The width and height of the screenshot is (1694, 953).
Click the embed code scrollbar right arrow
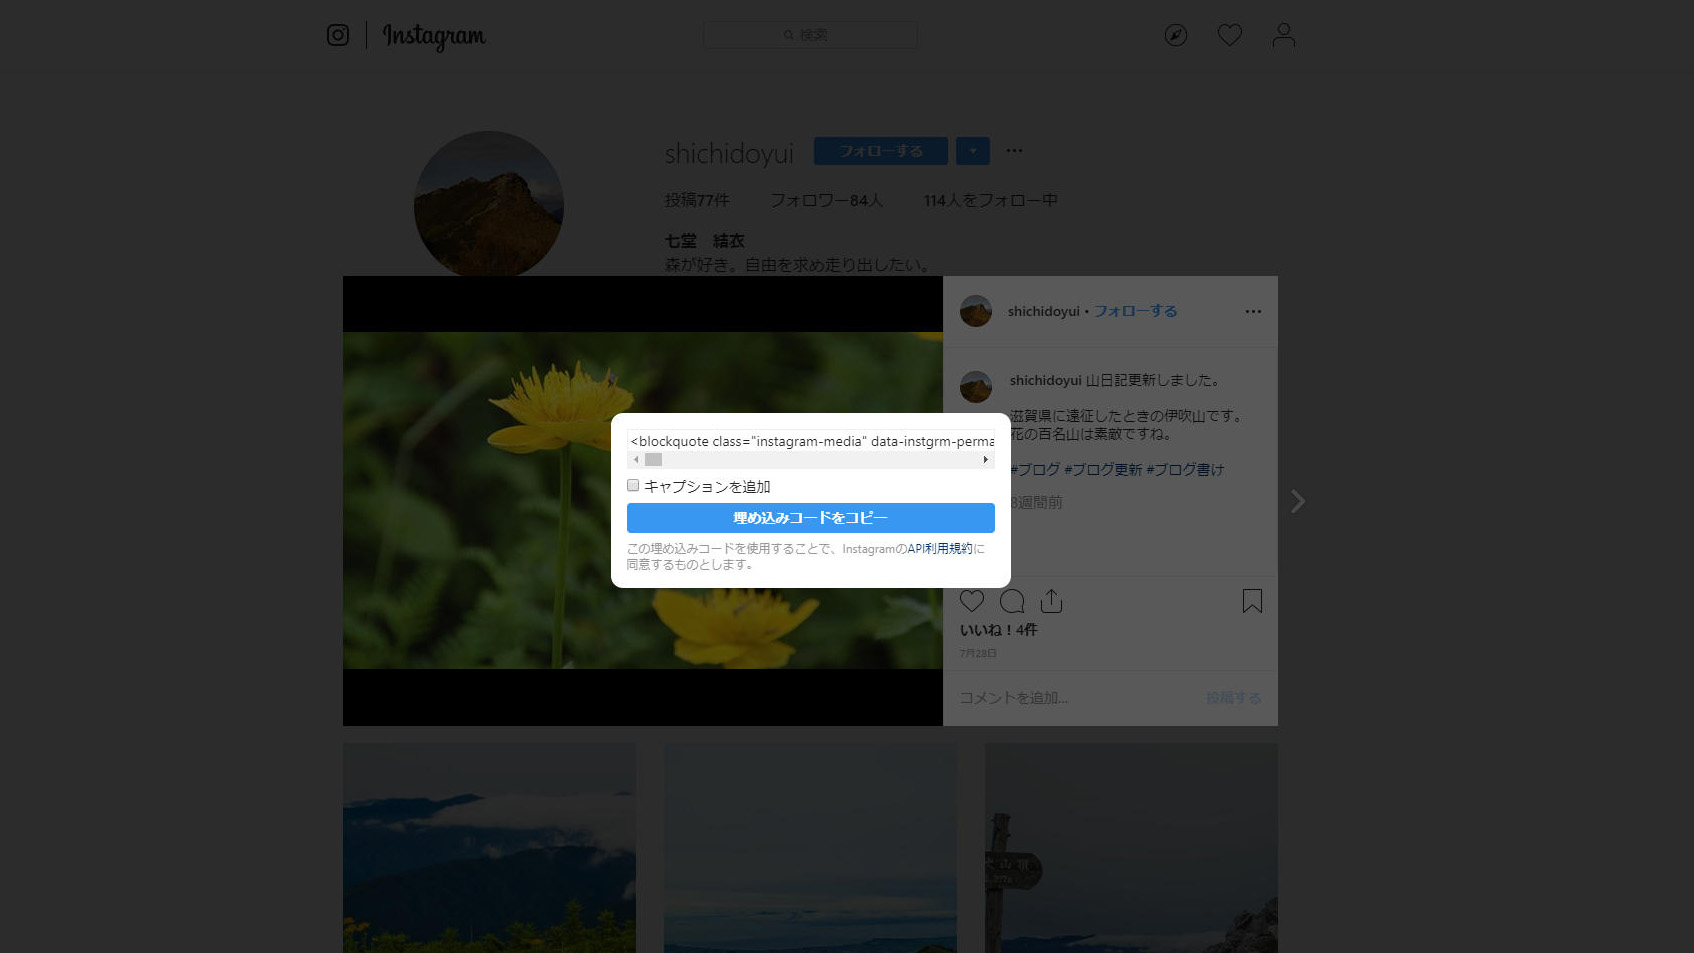[986, 460]
